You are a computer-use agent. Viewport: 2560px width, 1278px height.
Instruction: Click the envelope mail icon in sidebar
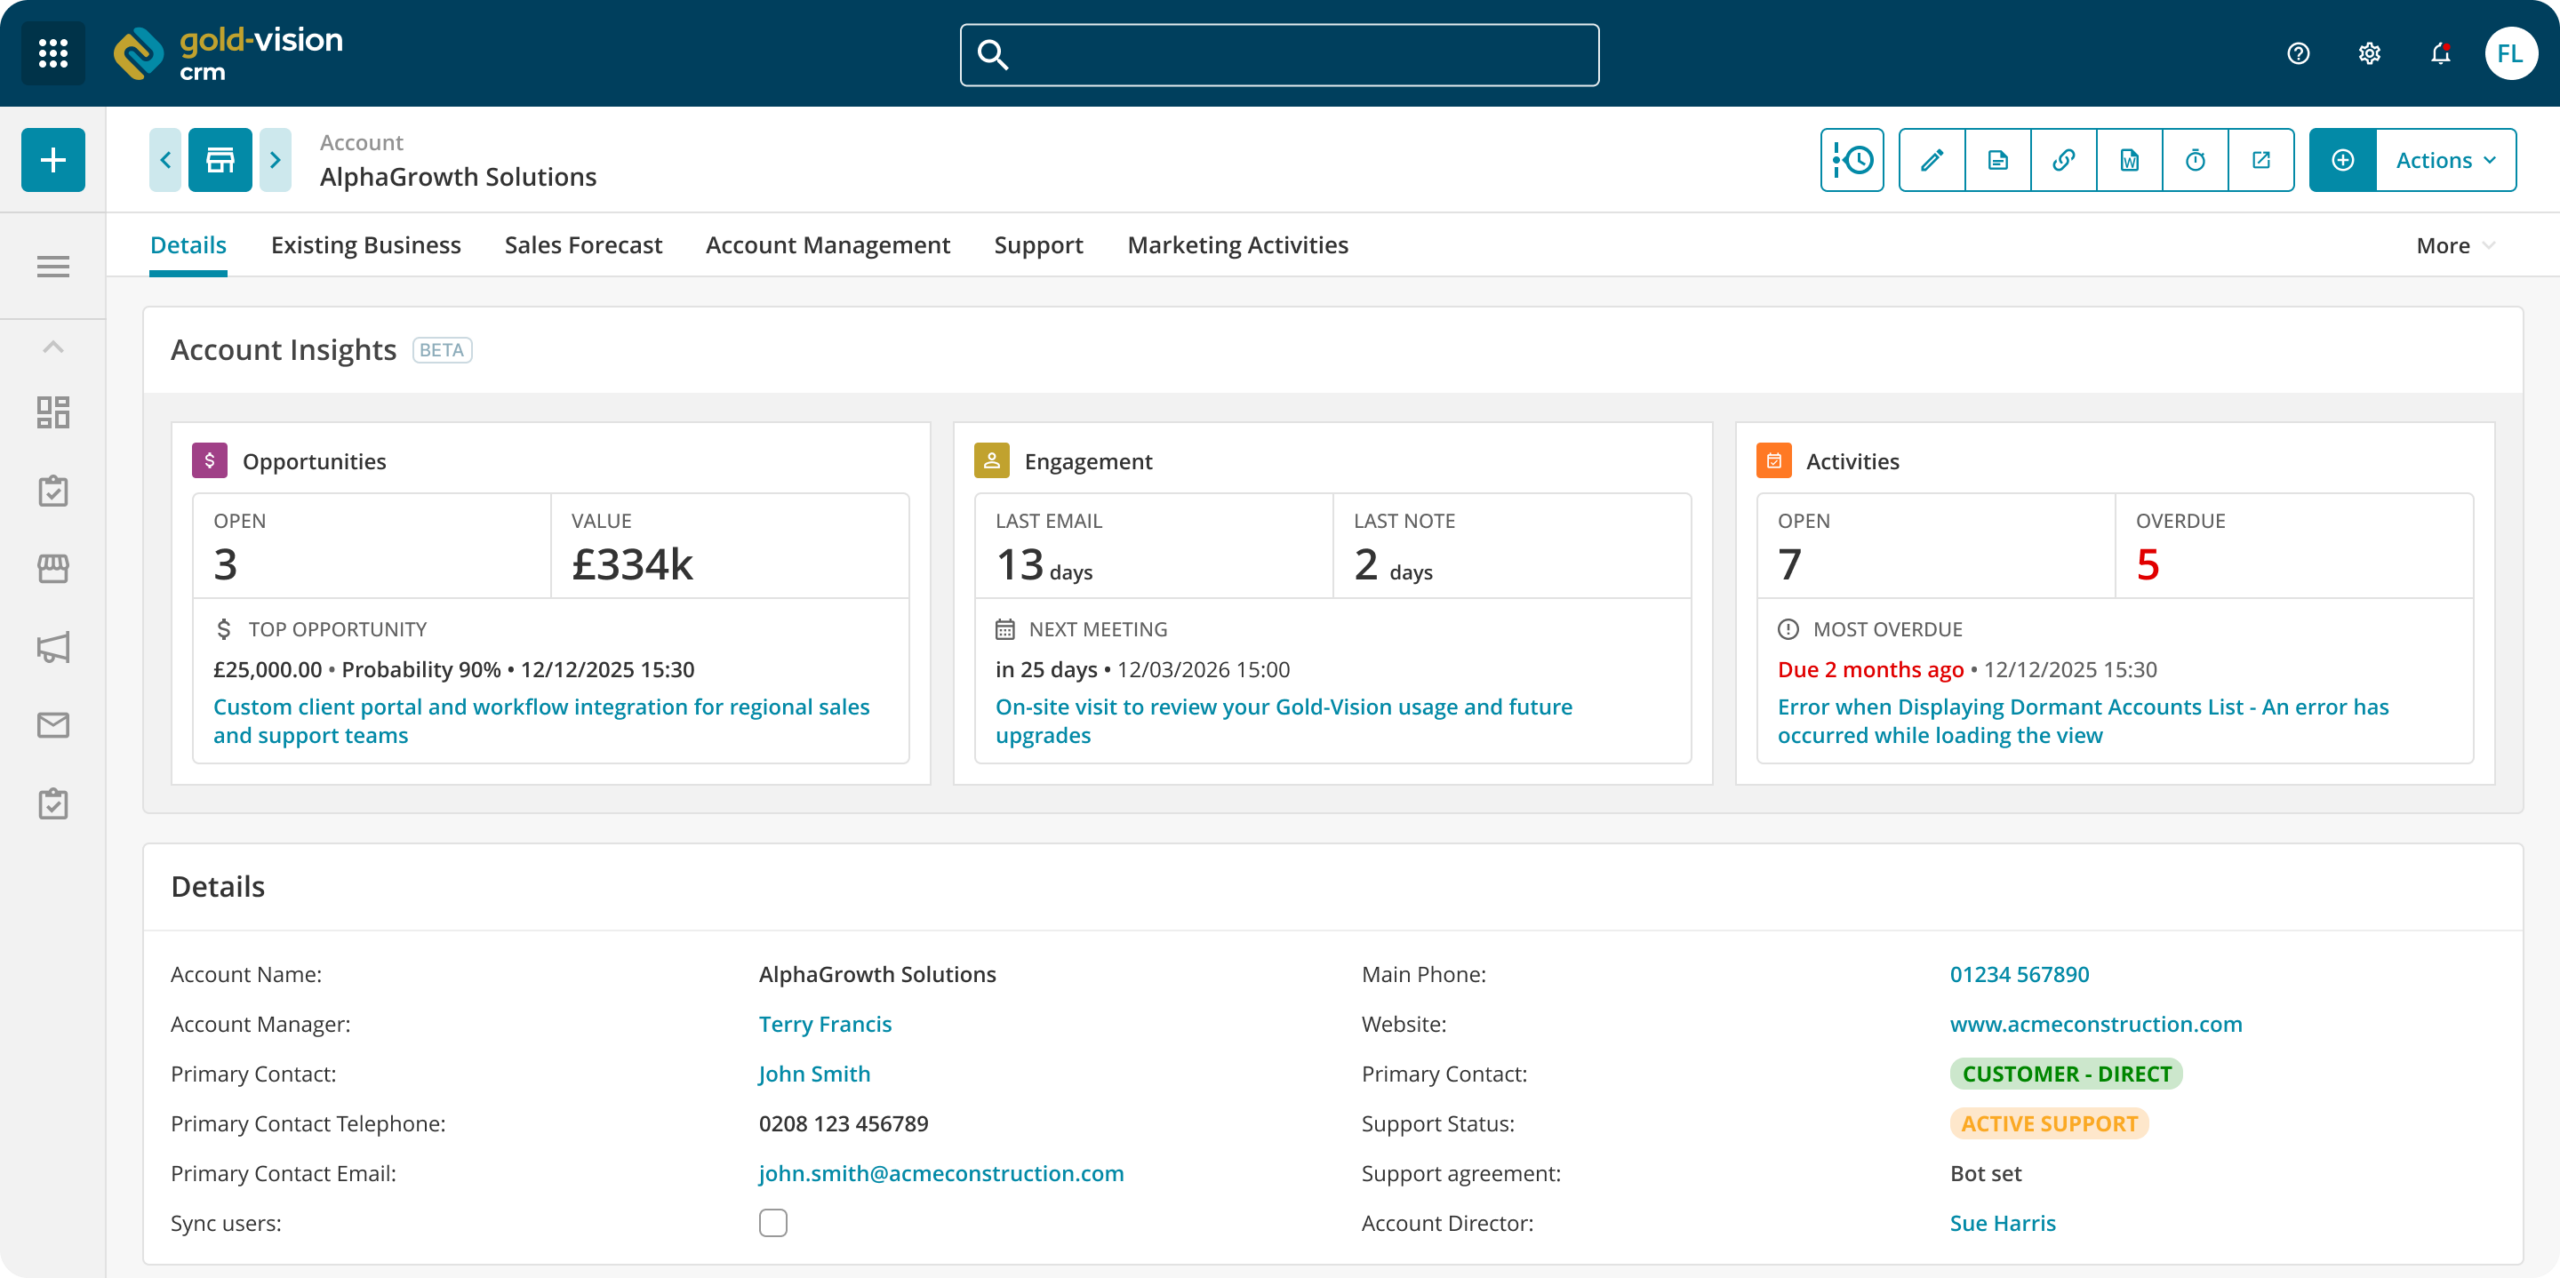tap(53, 725)
